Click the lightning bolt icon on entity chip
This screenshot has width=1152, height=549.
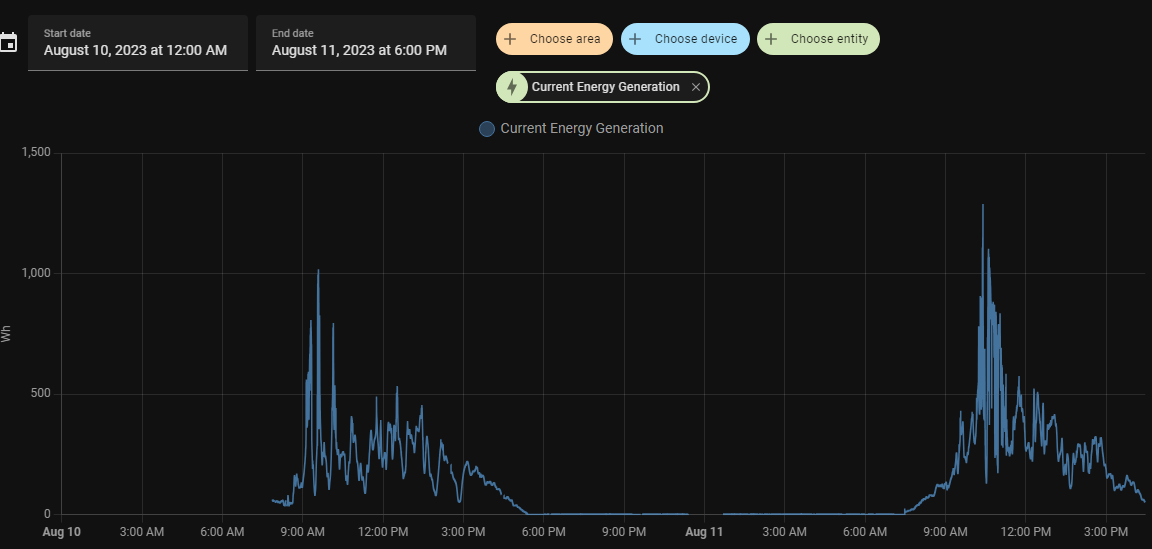(512, 87)
